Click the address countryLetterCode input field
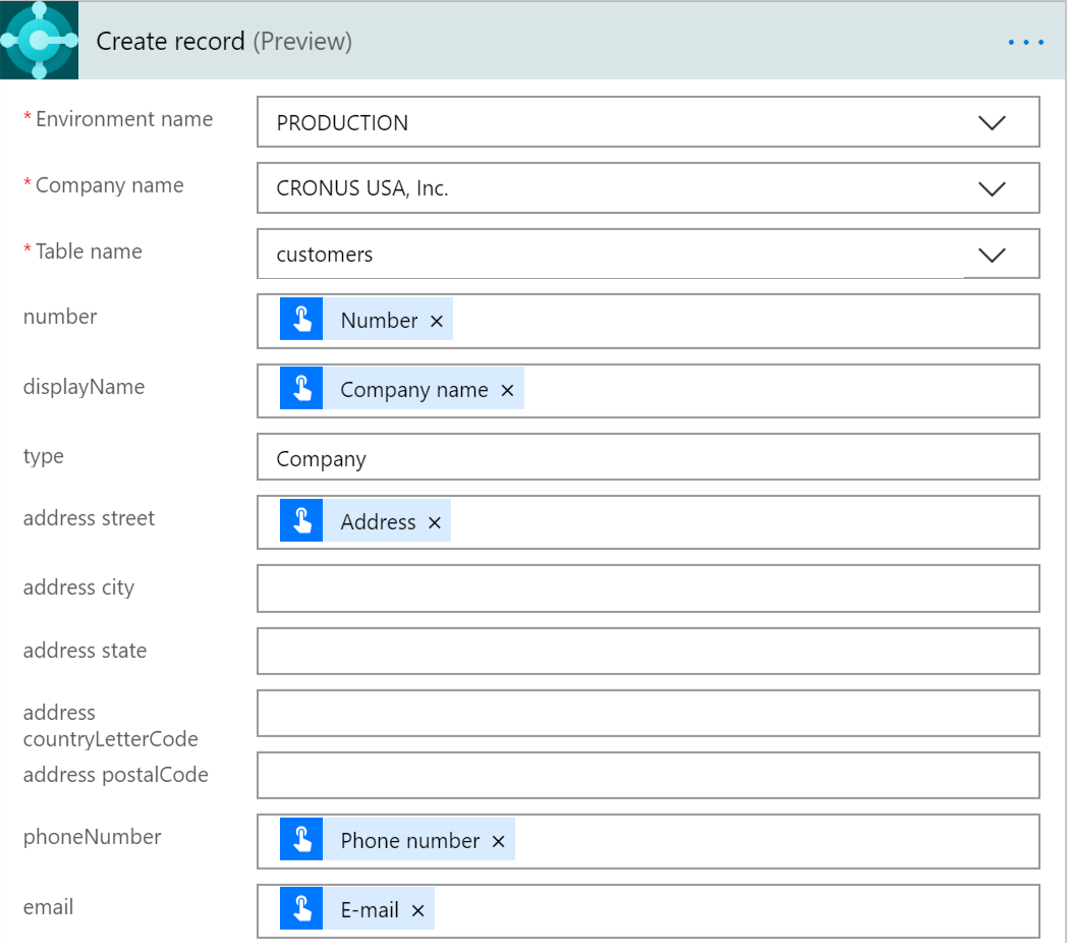1068x943 pixels. point(648,713)
